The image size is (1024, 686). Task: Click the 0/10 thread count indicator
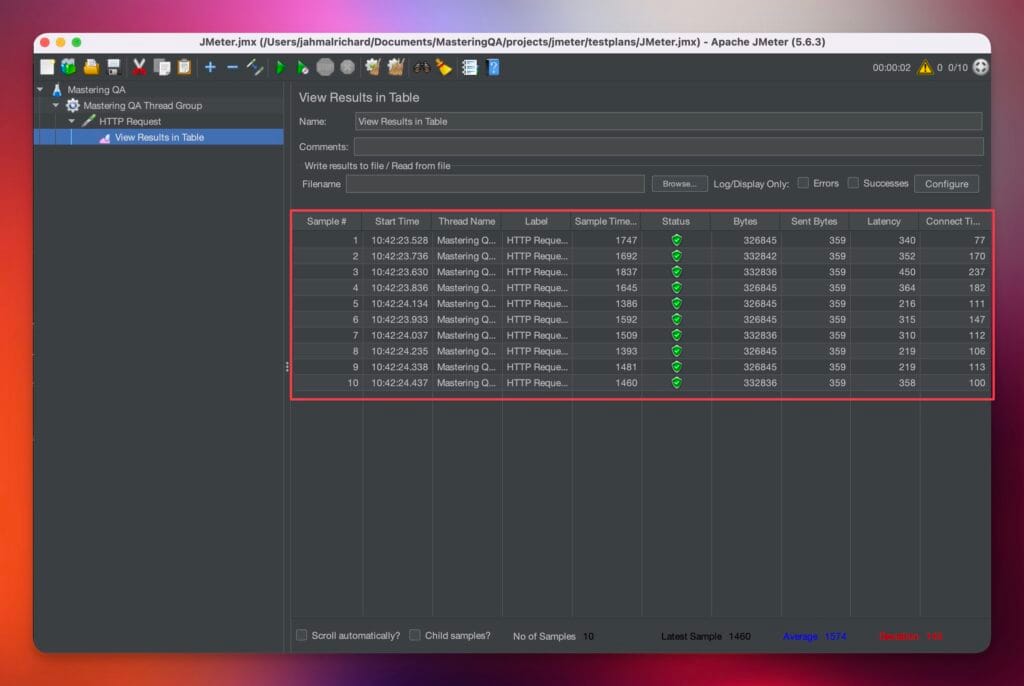coord(957,67)
